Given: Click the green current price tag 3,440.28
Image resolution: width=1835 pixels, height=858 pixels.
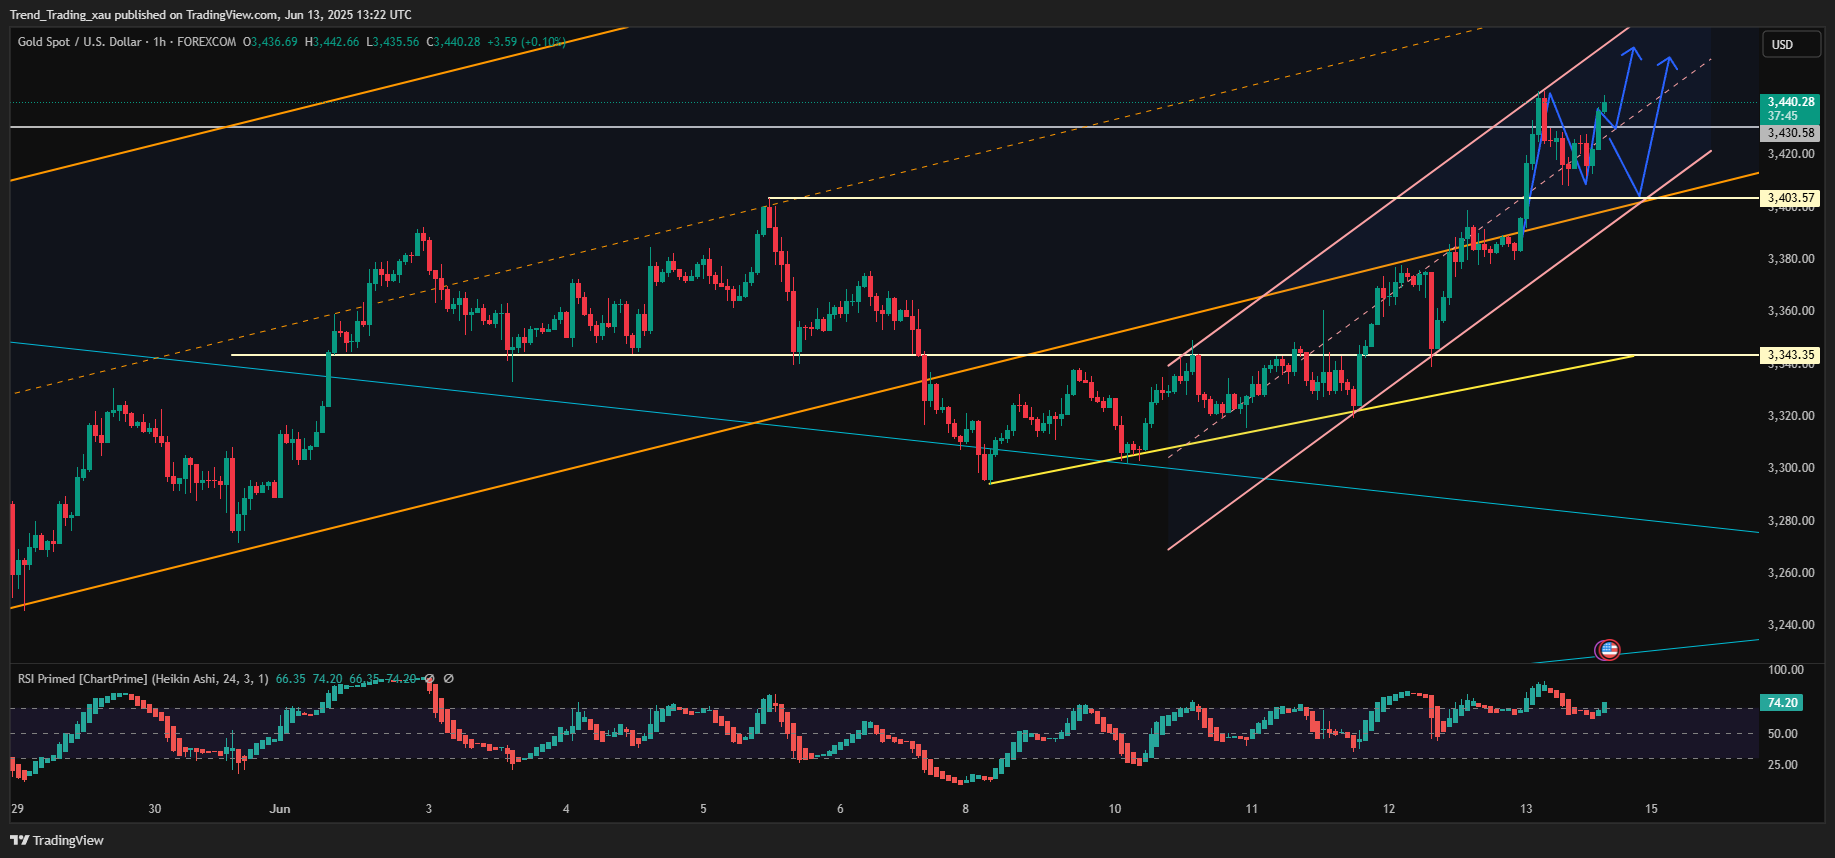Looking at the screenshot, I should [x=1790, y=102].
